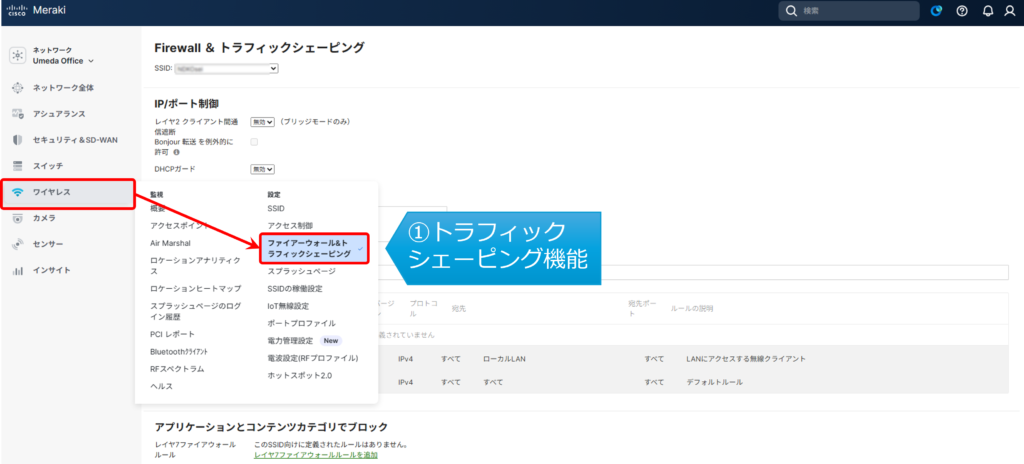This screenshot has width=1024, height=464.
Task: Click the insight bar chart icon
Action: coord(18,270)
